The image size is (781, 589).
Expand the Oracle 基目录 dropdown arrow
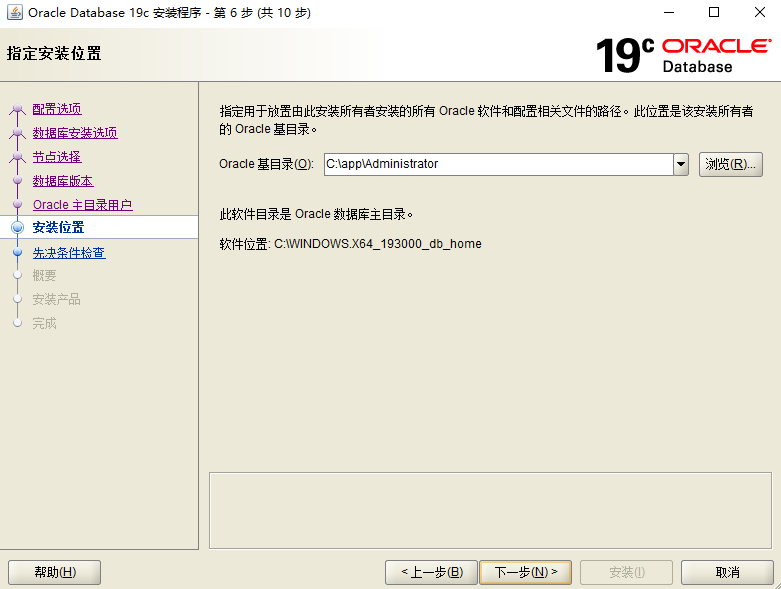pyautogui.click(x=681, y=165)
